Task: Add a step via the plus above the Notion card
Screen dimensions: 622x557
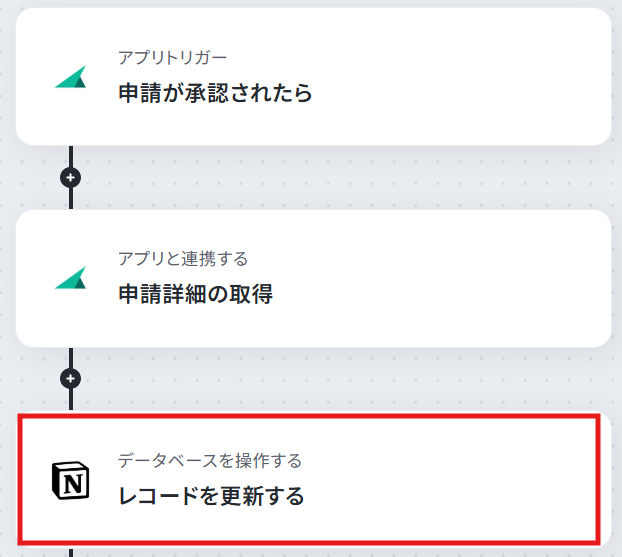Action: pos(71,378)
